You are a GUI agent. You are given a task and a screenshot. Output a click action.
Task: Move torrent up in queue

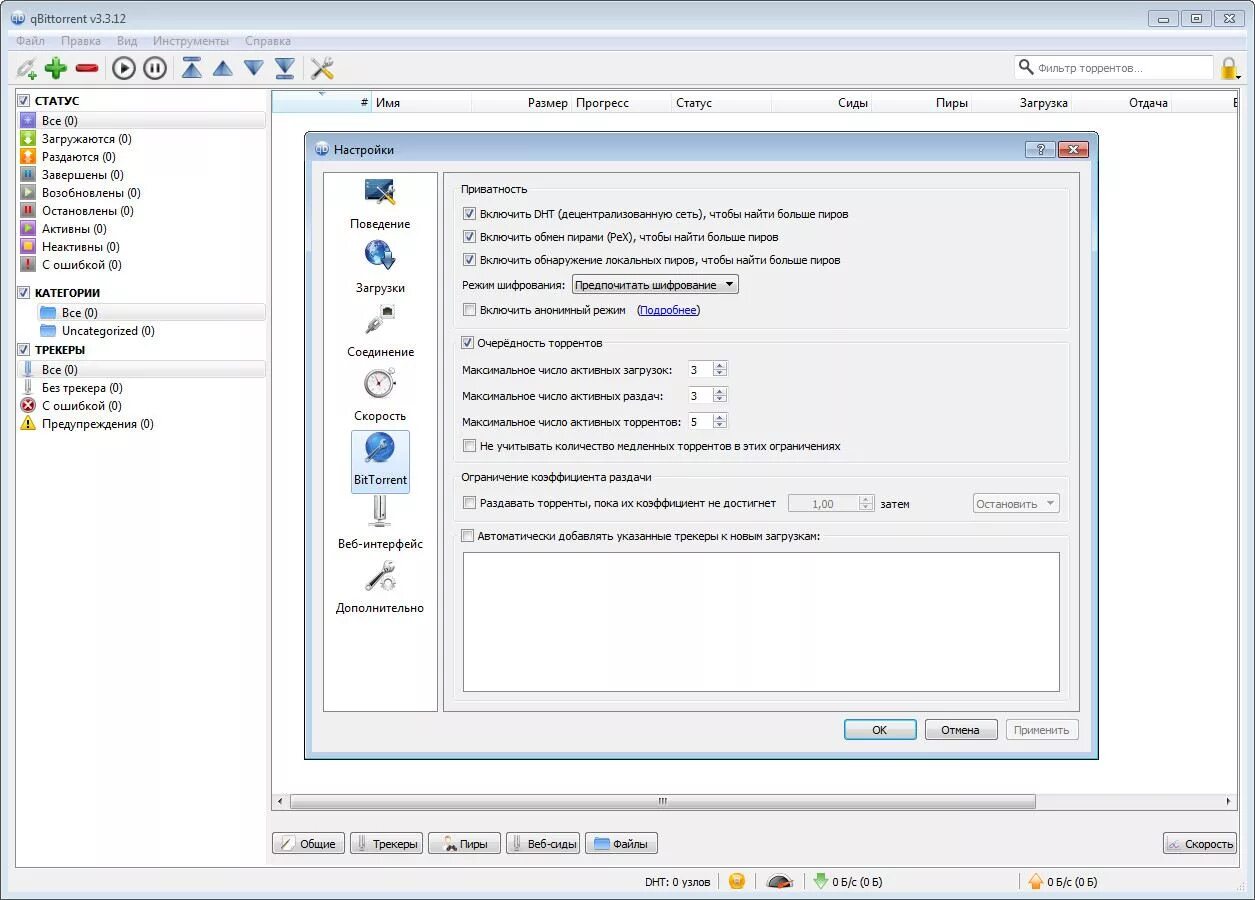(x=223, y=68)
